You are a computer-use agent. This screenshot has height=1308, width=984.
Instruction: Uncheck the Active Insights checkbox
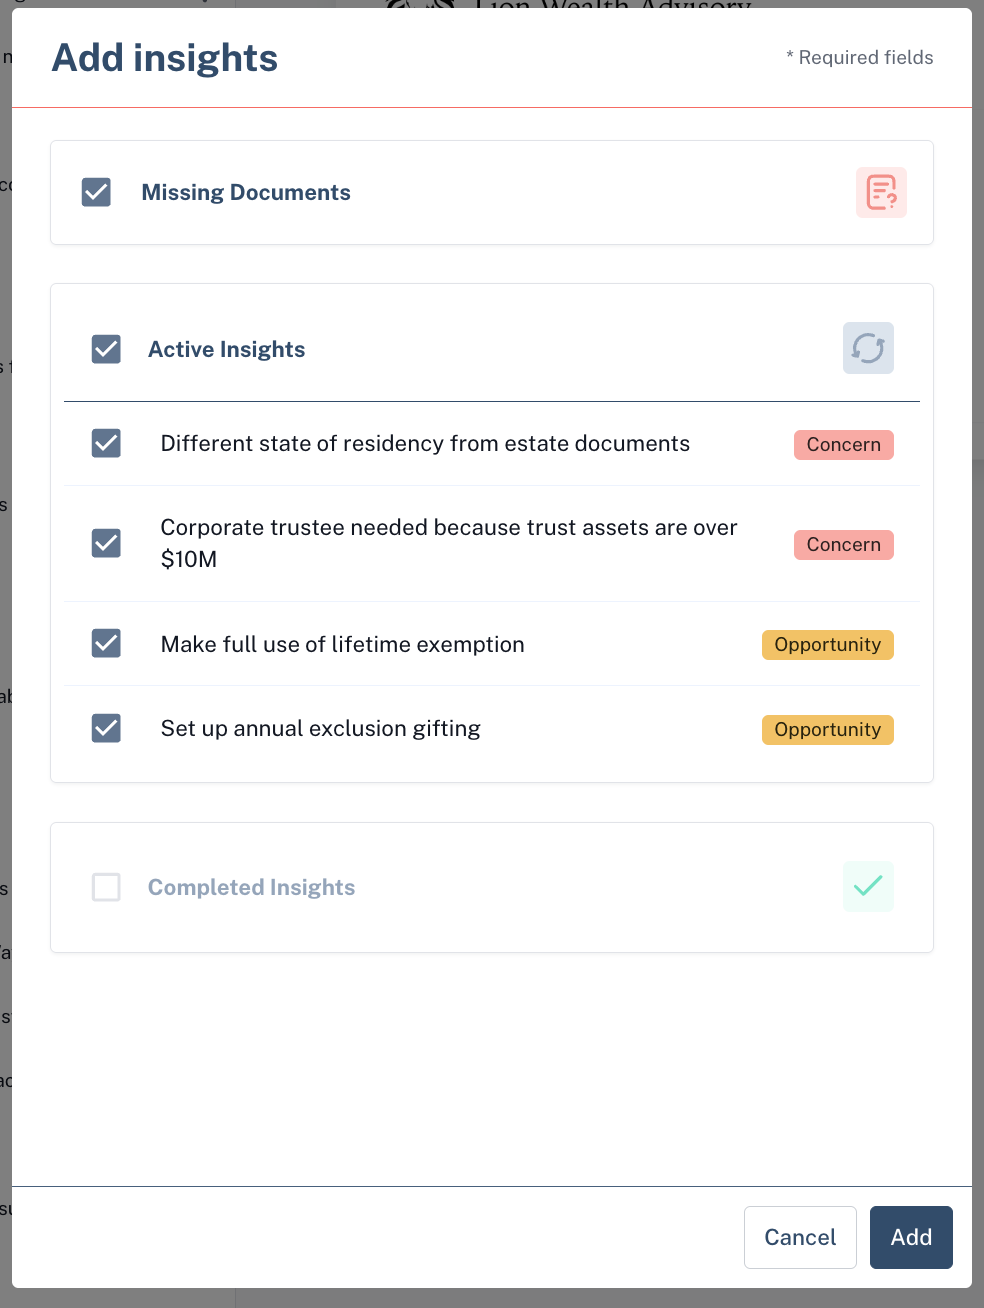click(x=106, y=349)
